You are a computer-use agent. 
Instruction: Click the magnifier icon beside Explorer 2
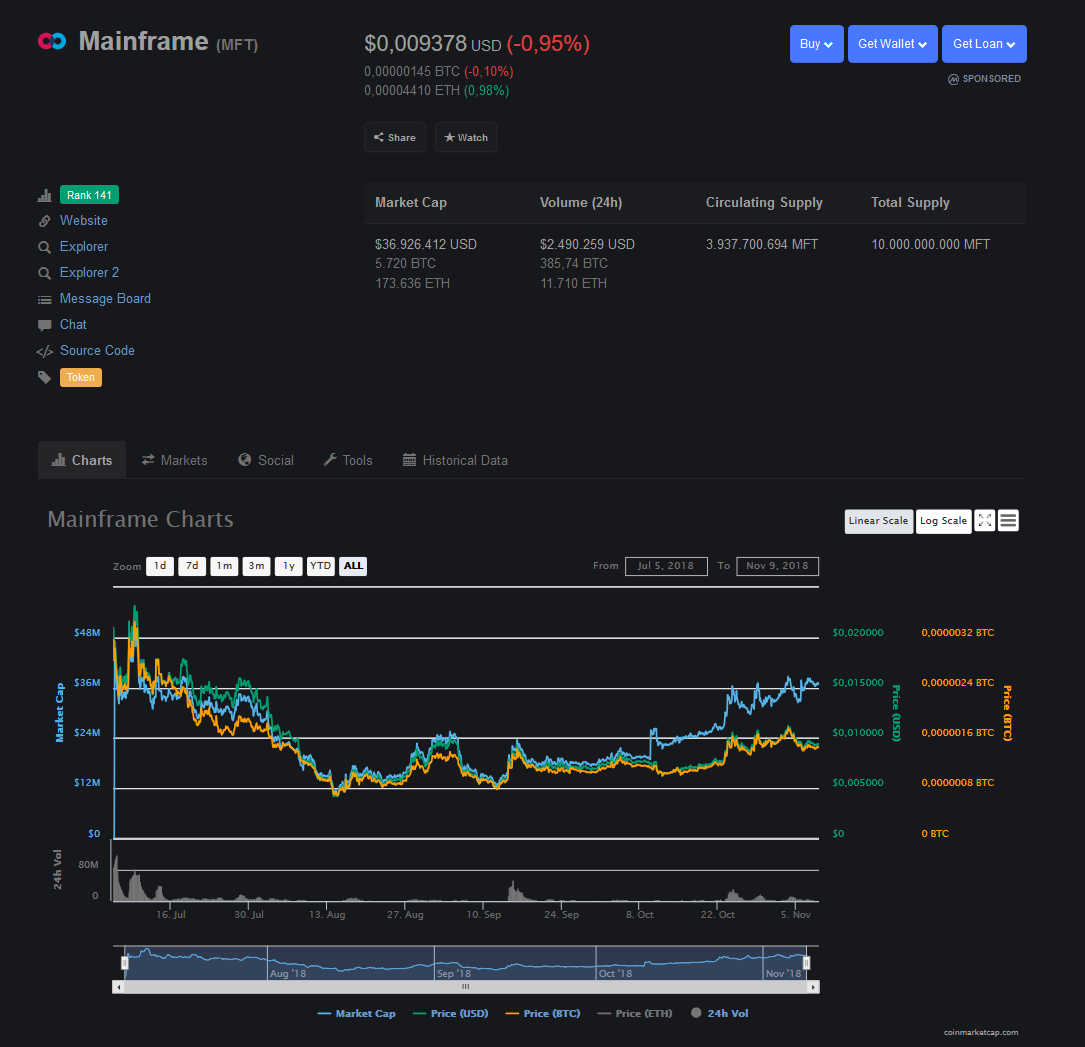tap(44, 273)
